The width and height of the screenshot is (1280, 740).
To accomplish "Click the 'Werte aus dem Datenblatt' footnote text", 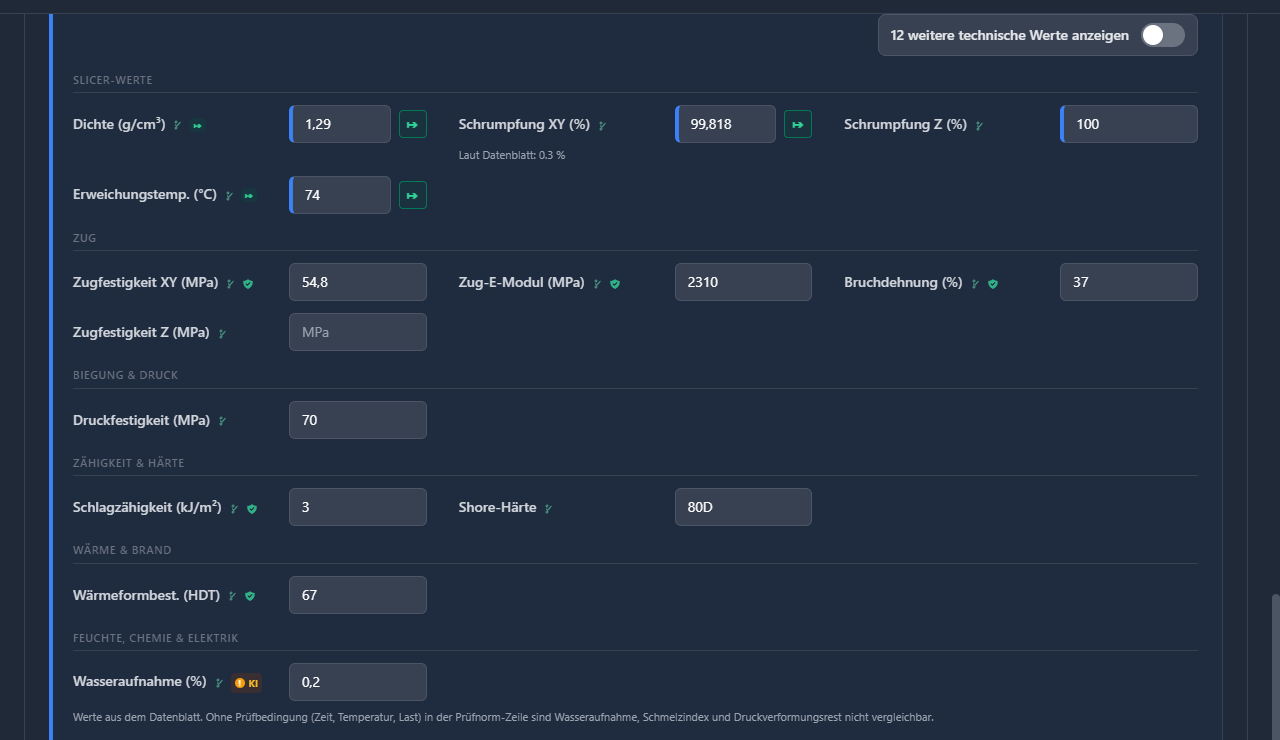I will 503,718.
